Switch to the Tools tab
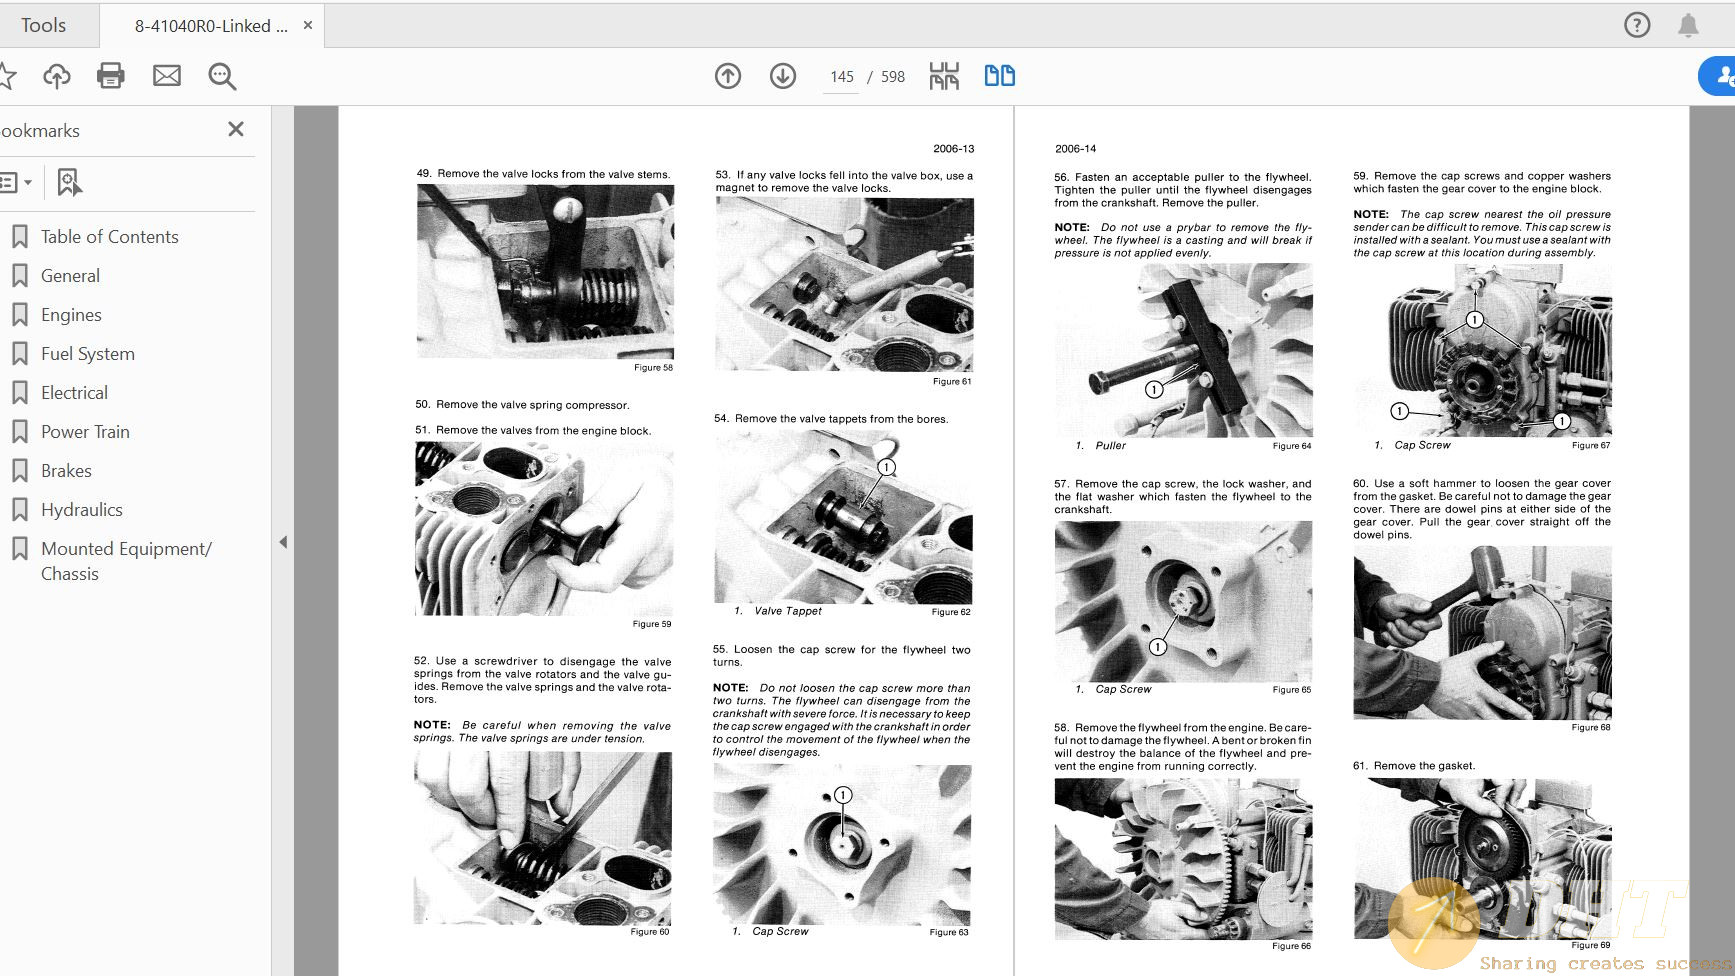This screenshot has height=976, width=1735. pyautogui.click(x=44, y=25)
